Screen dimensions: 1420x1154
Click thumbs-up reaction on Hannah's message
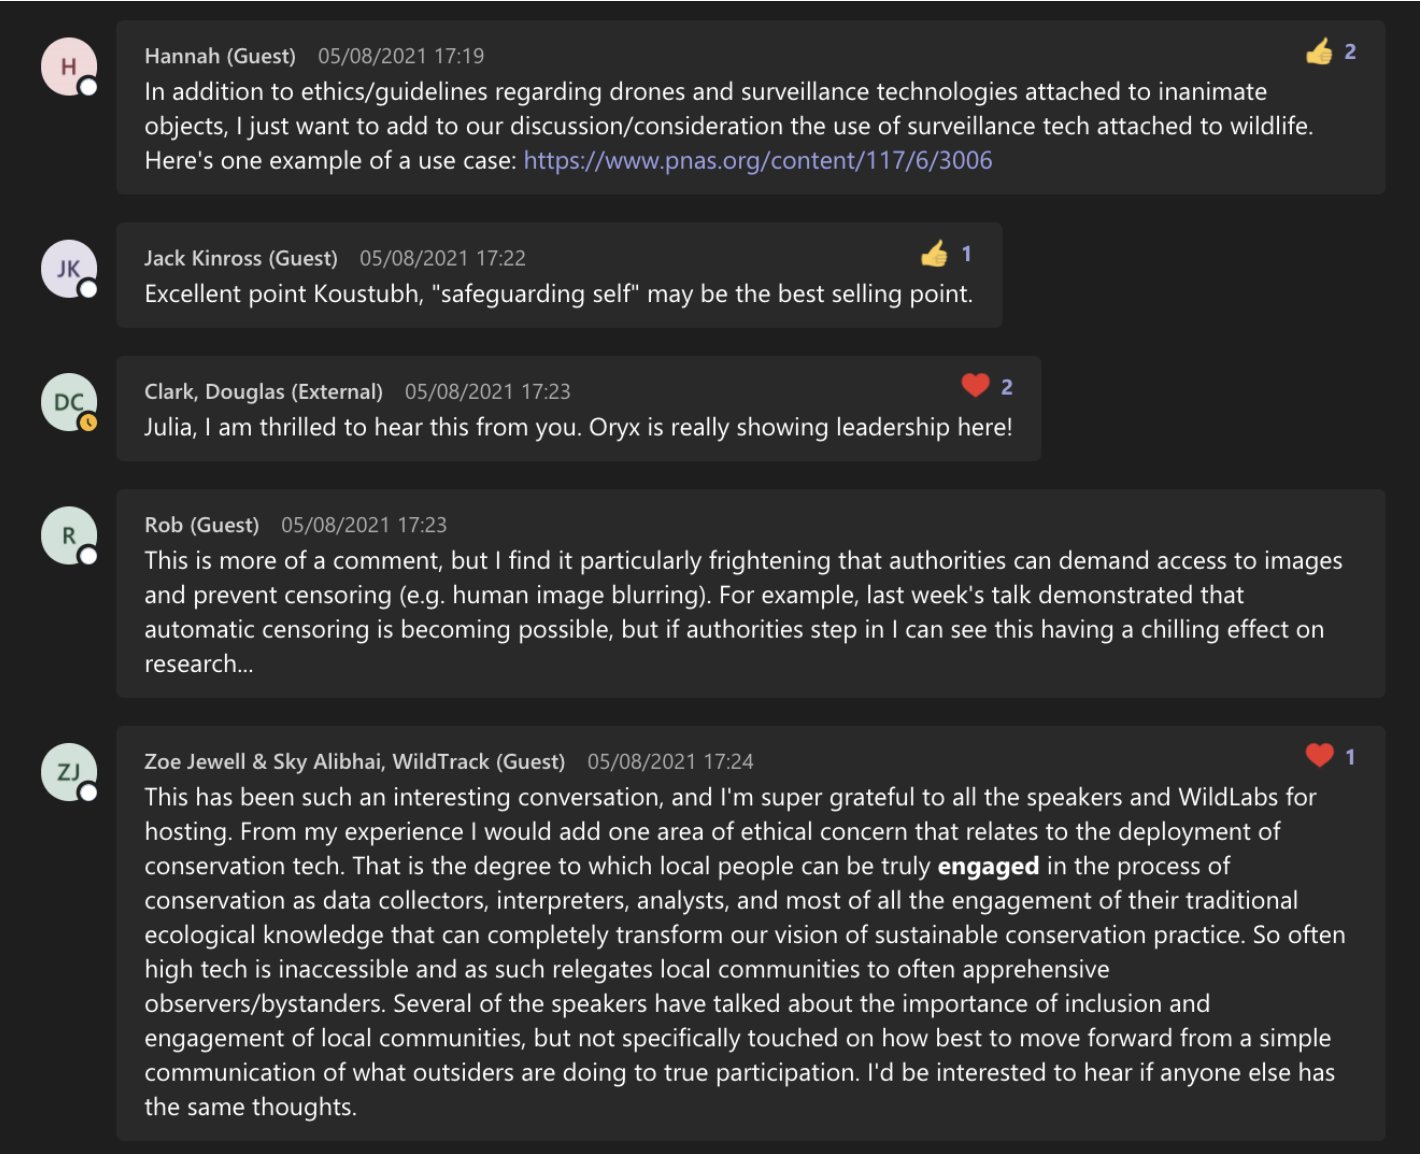[1319, 51]
